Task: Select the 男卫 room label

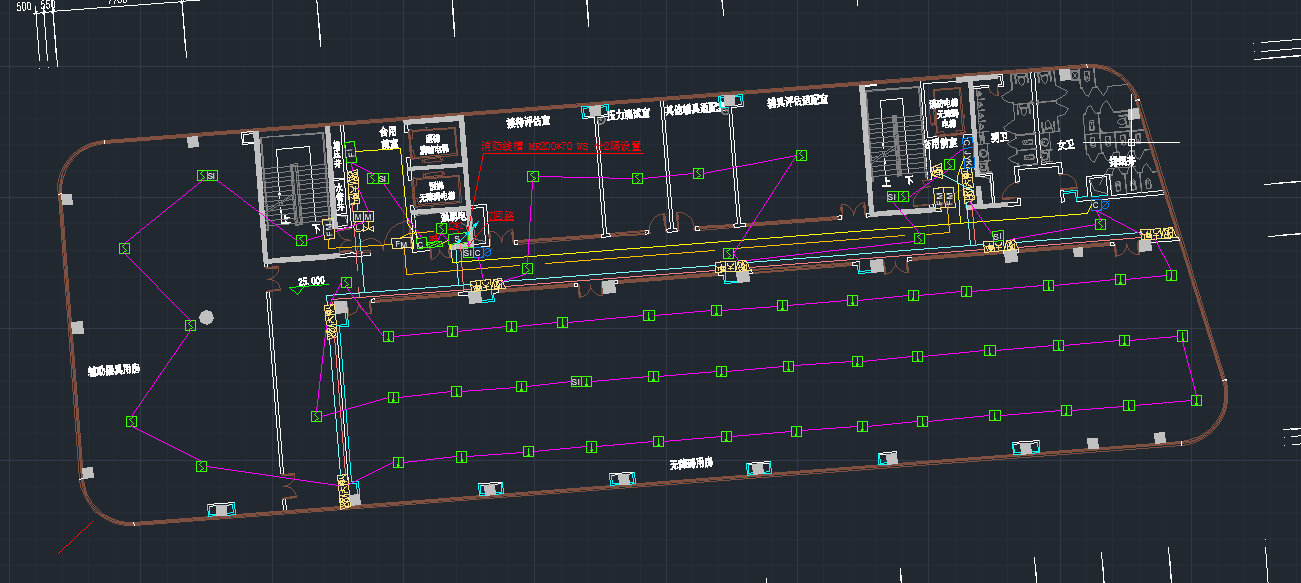Action: [x=997, y=136]
